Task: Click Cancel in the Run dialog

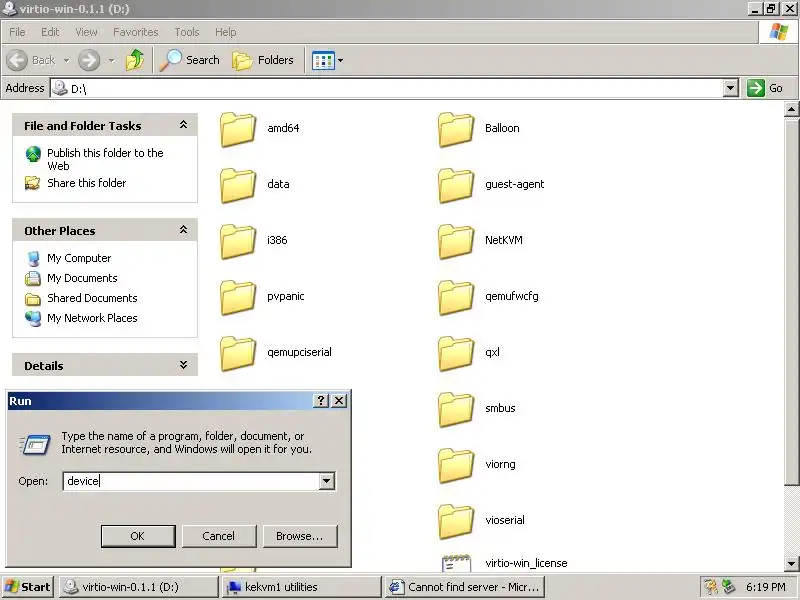Action: [x=218, y=536]
